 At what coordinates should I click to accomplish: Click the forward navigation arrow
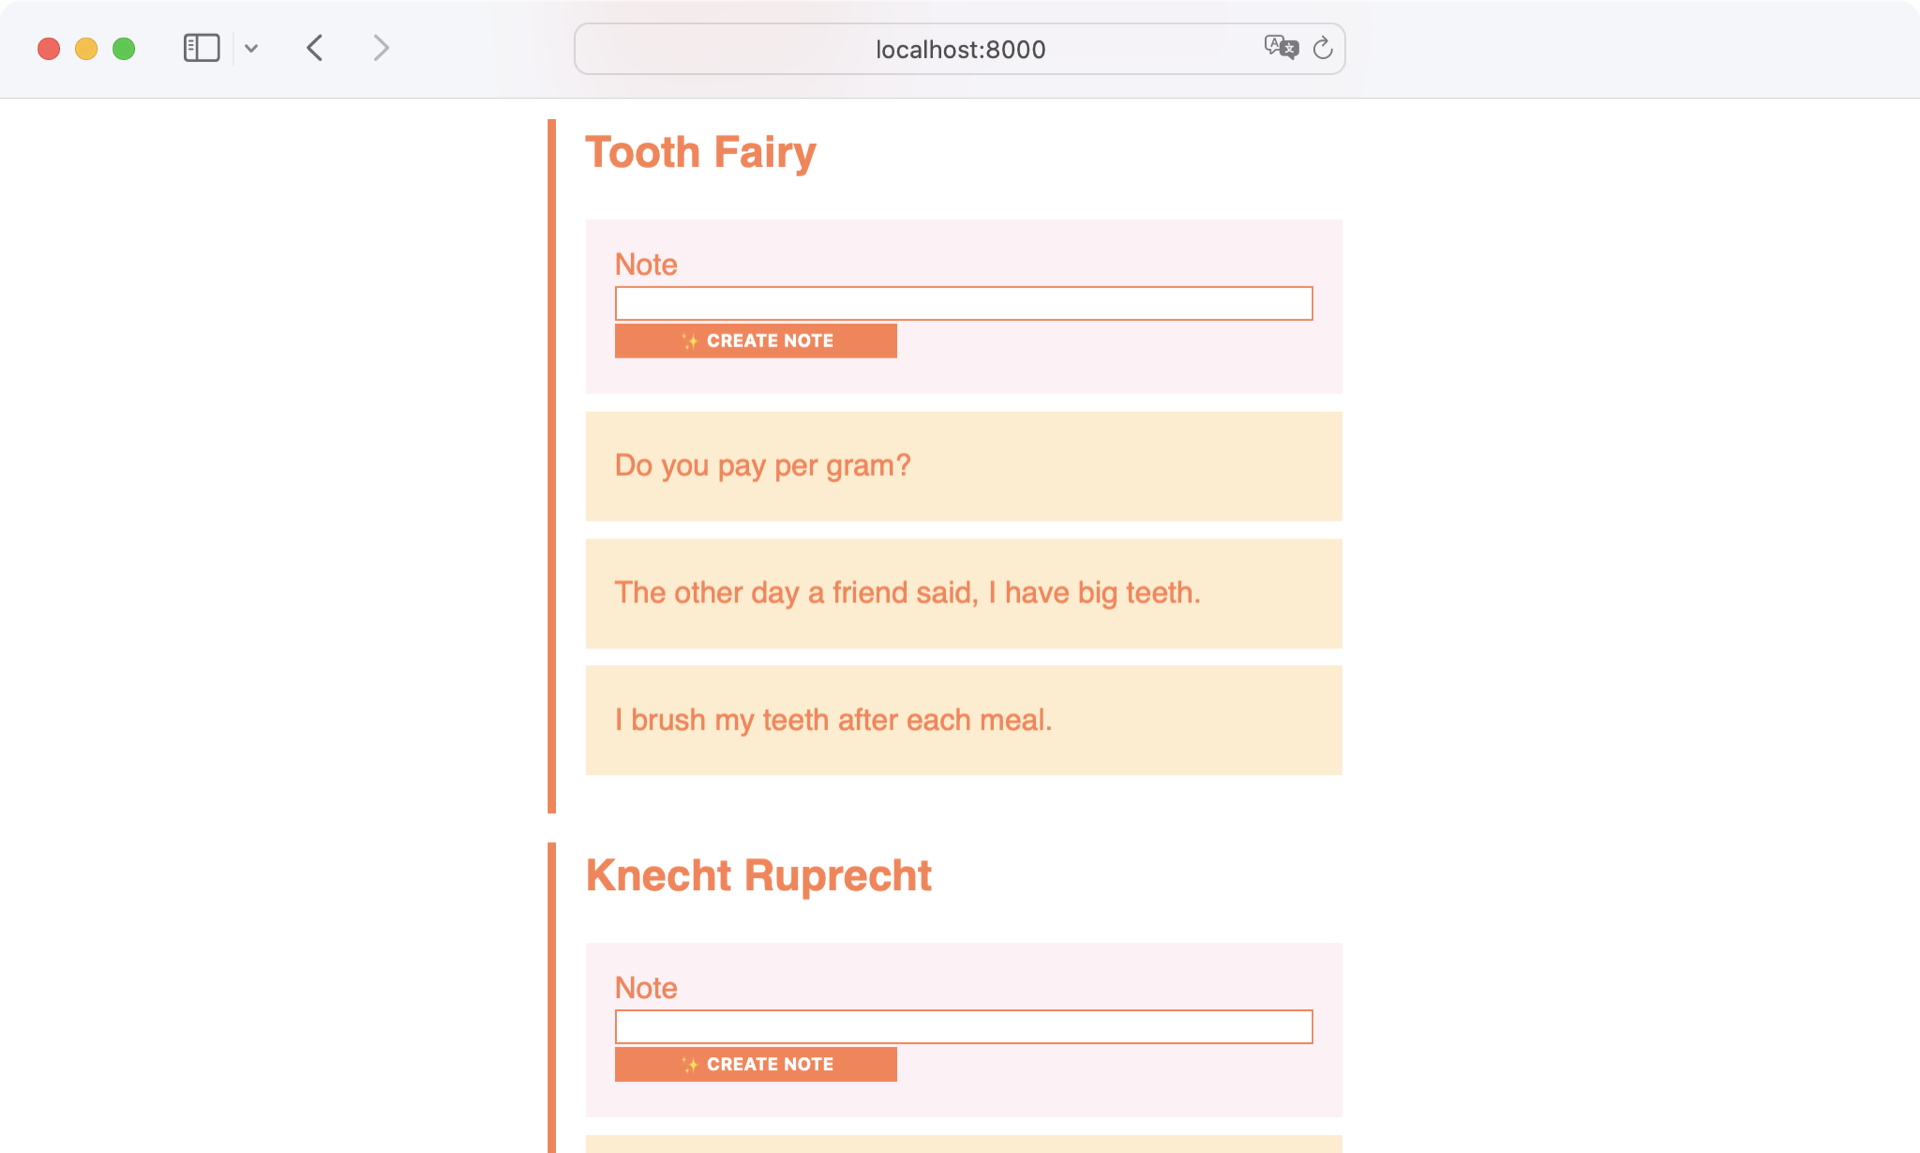click(380, 47)
